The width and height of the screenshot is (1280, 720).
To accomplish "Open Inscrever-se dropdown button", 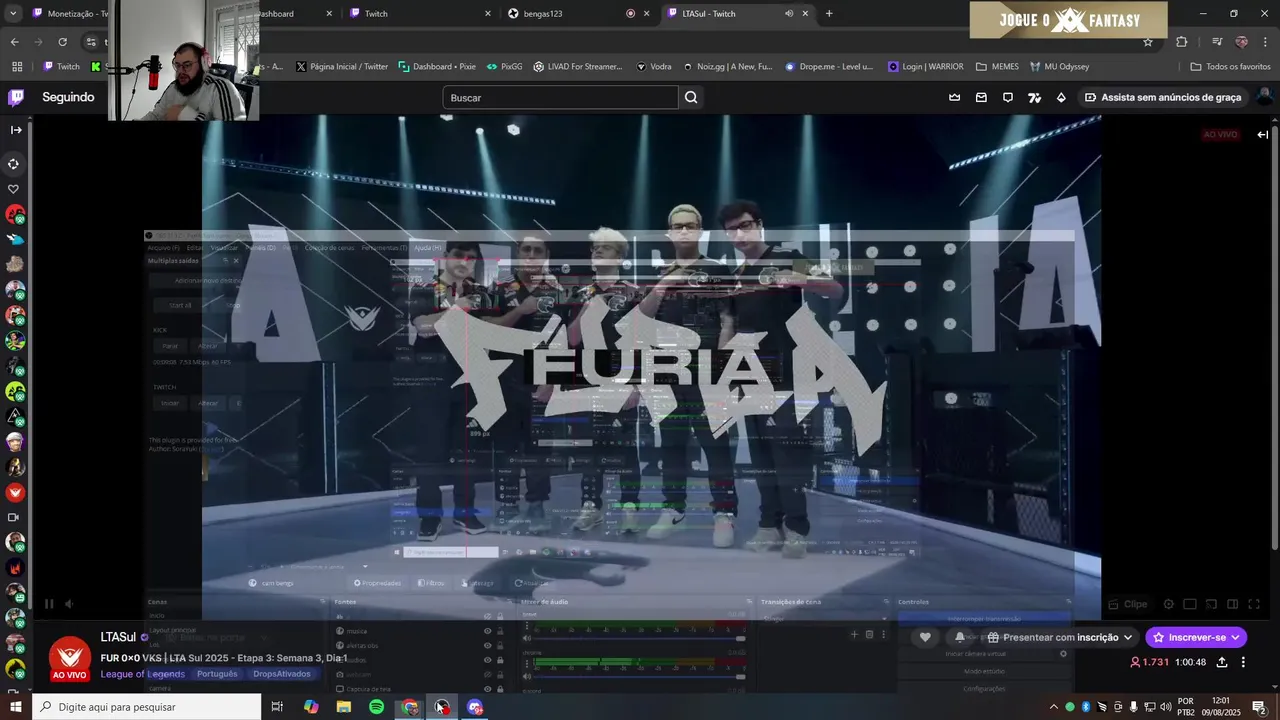I will 1196,637.
